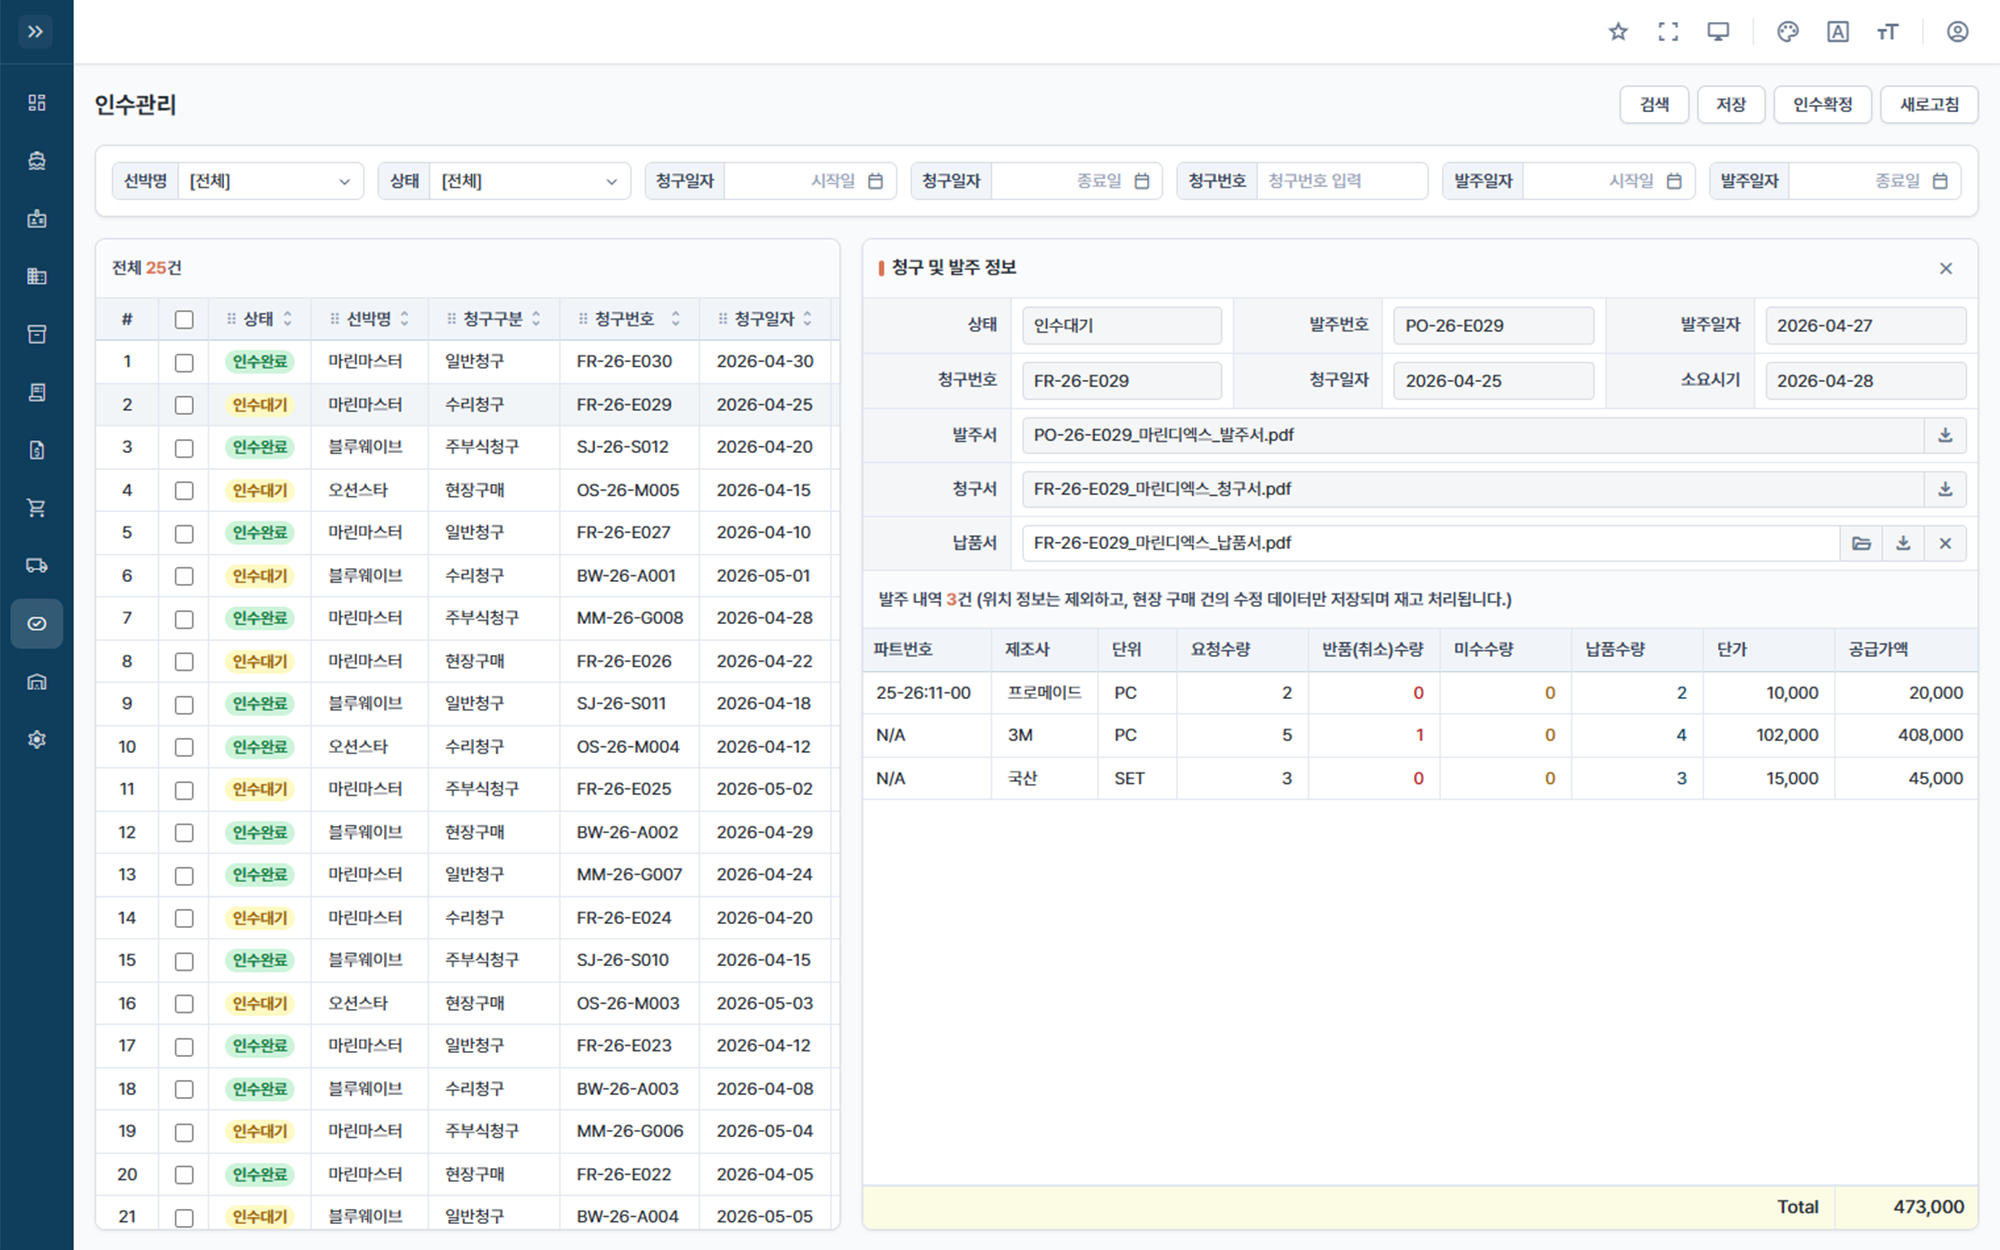Click the 검색 button
2000x1250 pixels.
pyautogui.click(x=1654, y=104)
